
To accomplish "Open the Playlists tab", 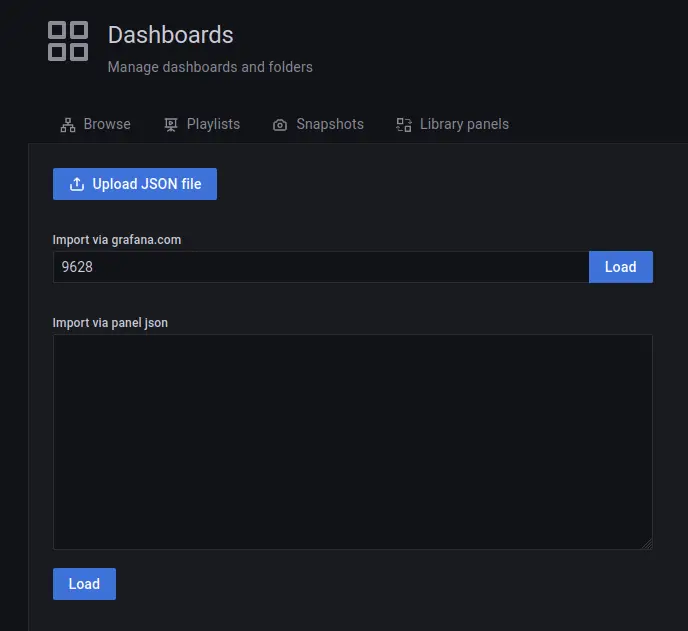I will pyautogui.click(x=213, y=124).
